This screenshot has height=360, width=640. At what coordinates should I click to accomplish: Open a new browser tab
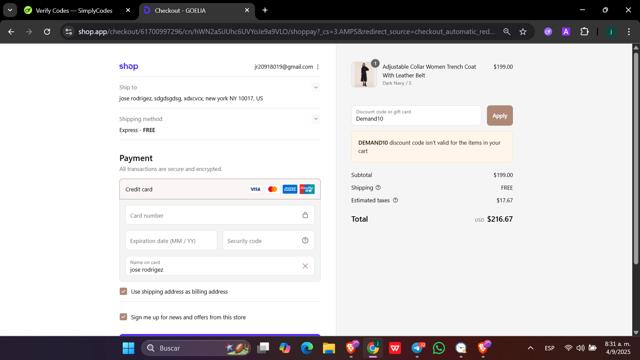pyautogui.click(x=265, y=10)
